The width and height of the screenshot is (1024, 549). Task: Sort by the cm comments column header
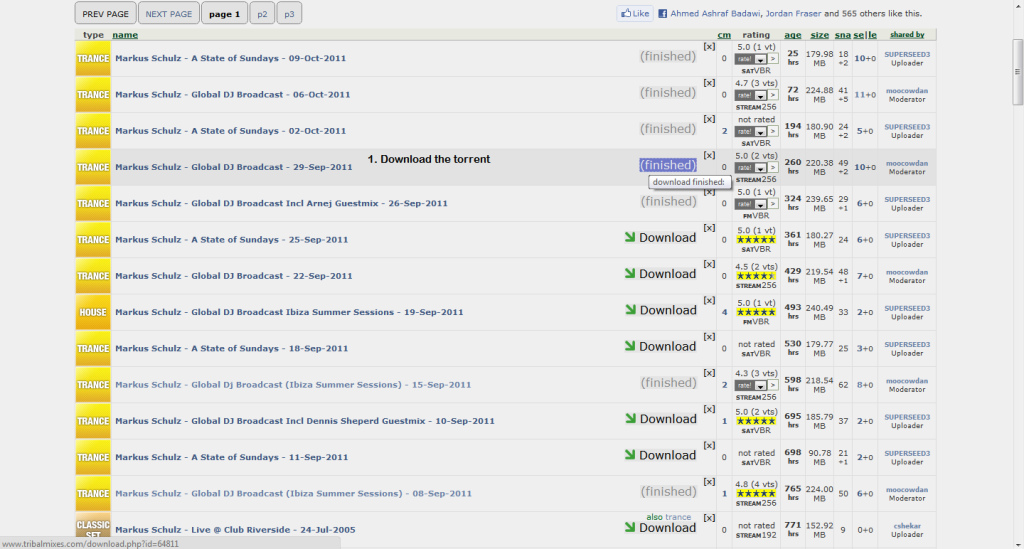point(724,35)
